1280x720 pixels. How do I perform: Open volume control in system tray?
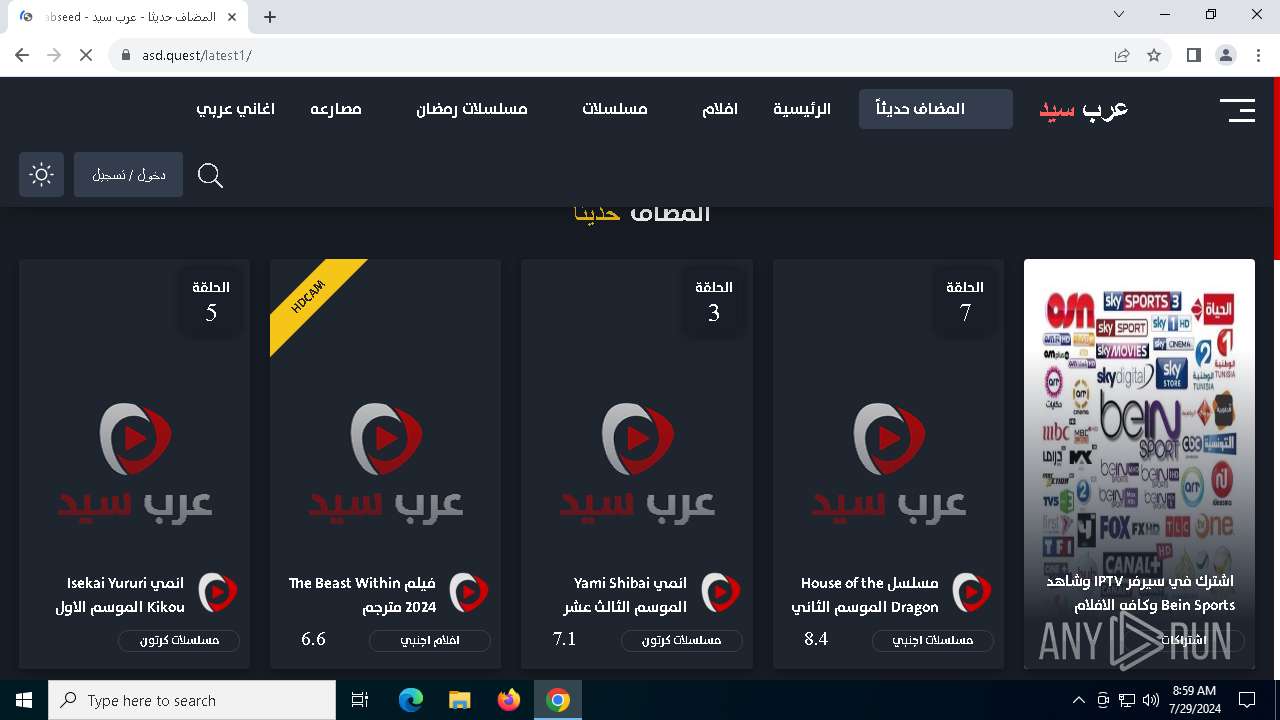pos(1151,700)
